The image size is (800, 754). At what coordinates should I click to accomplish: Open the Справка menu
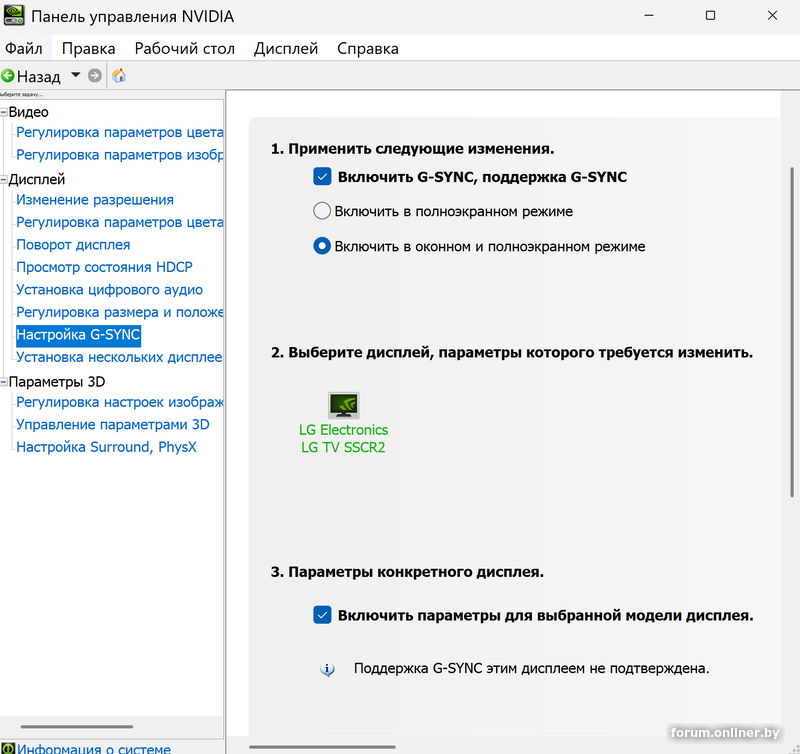[368, 48]
